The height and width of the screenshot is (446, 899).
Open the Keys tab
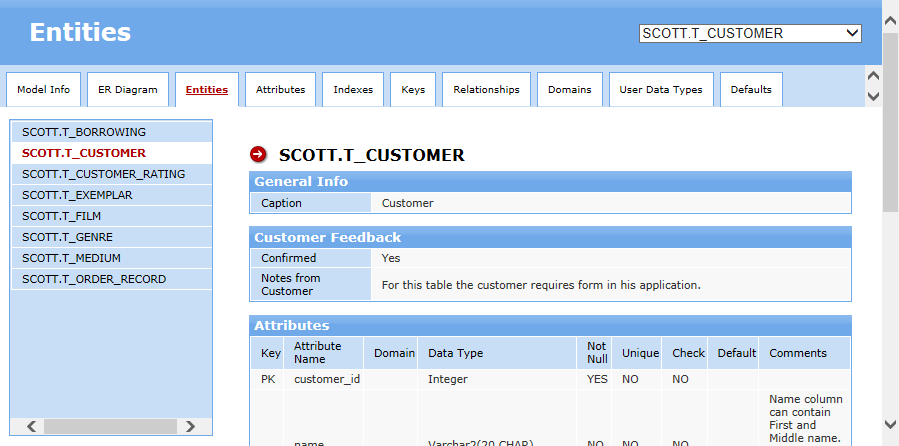(x=413, y=90)
